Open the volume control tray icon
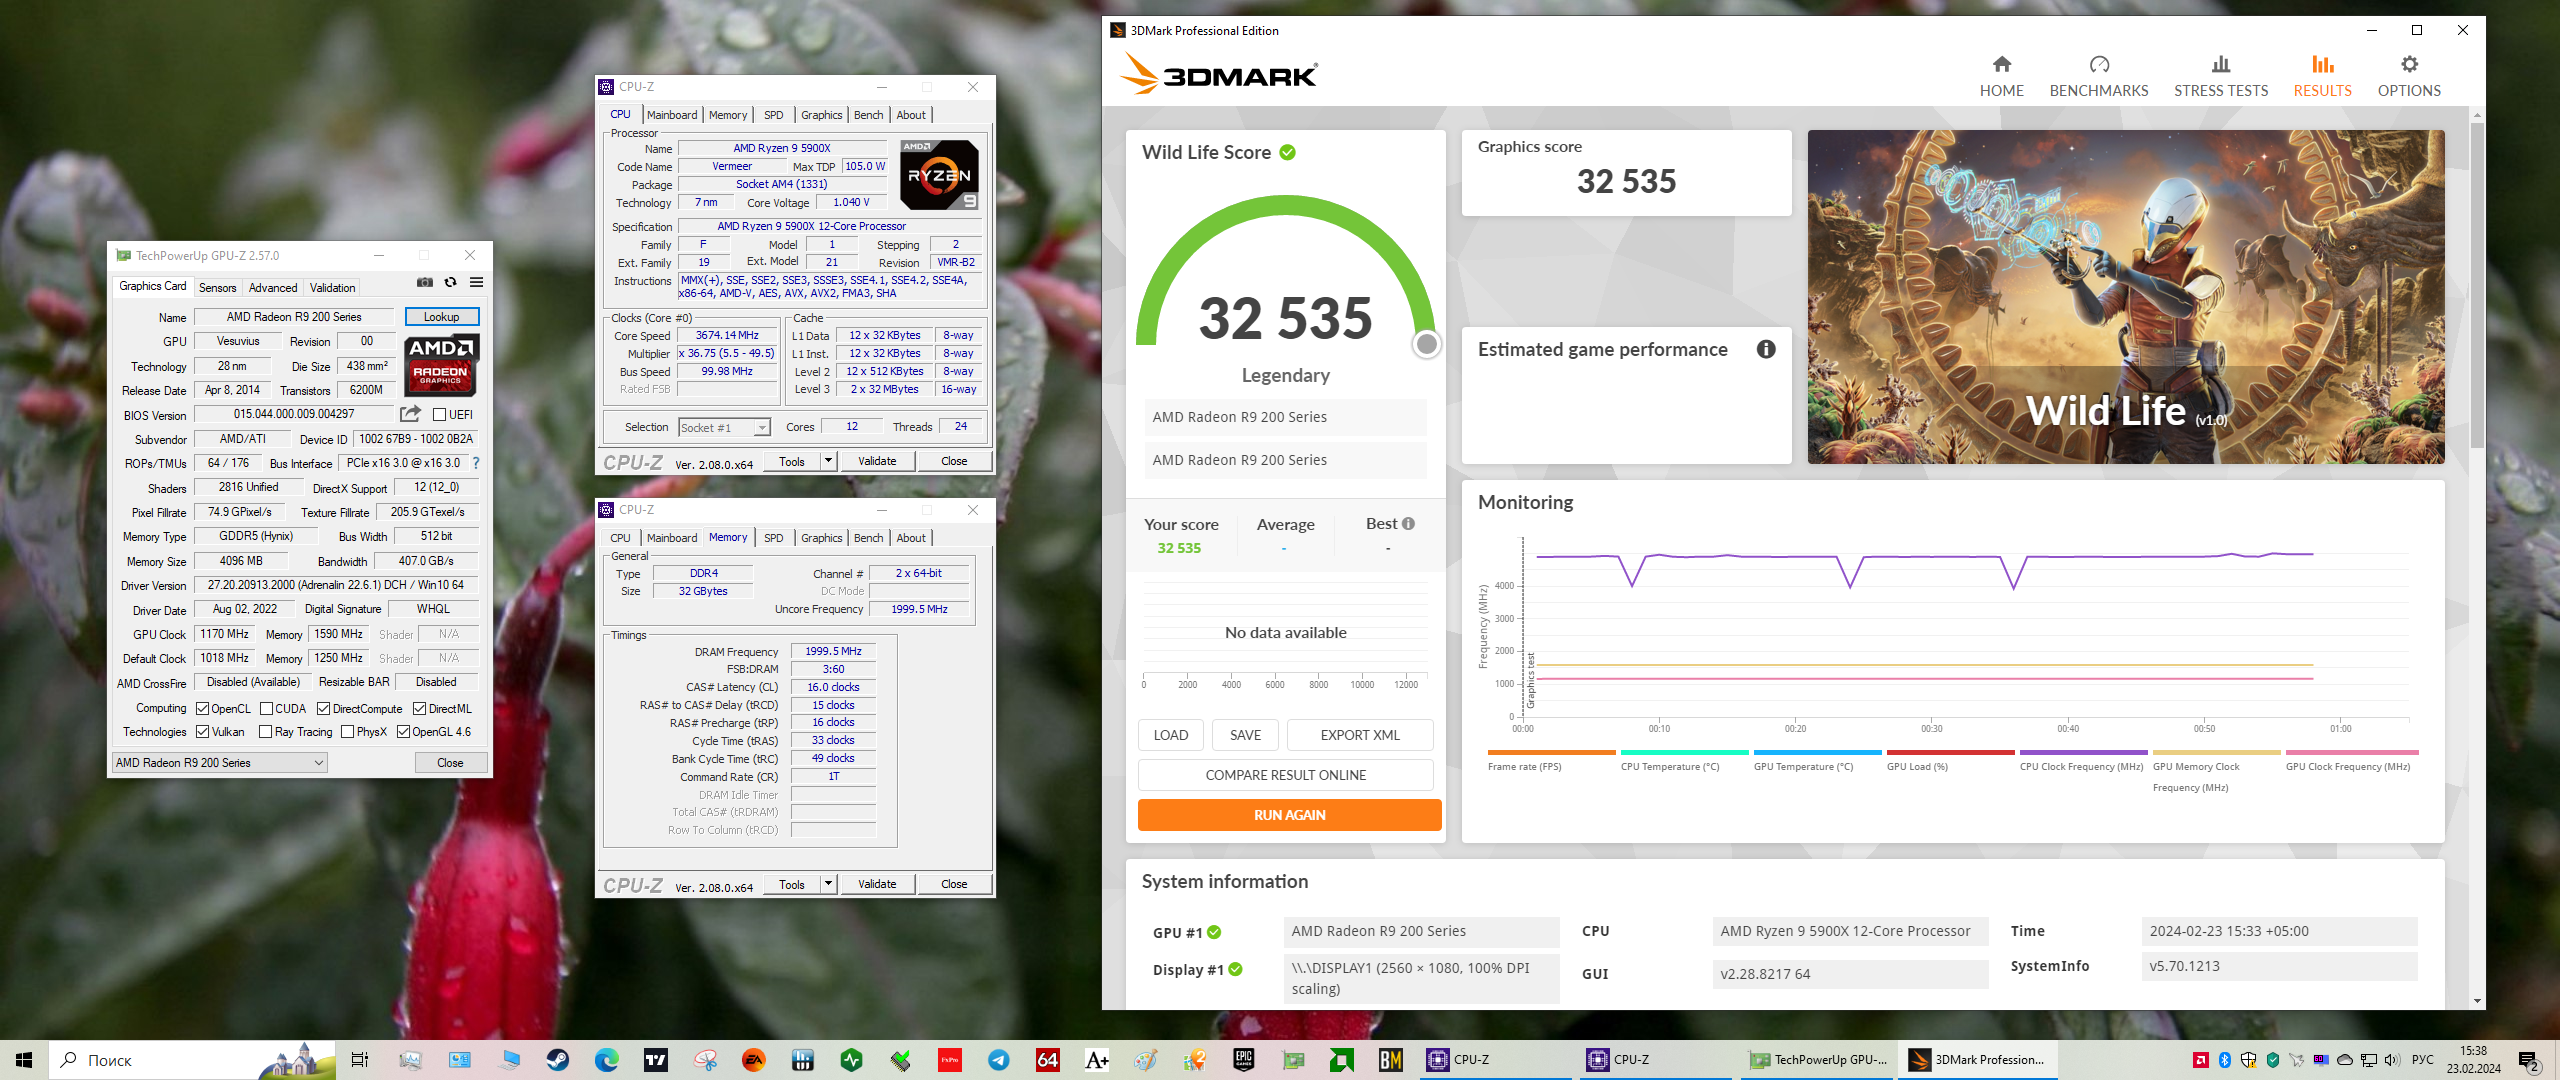This screenshot has width=2560, height=1080. pyautogui.click(x=2392, y=1060)
